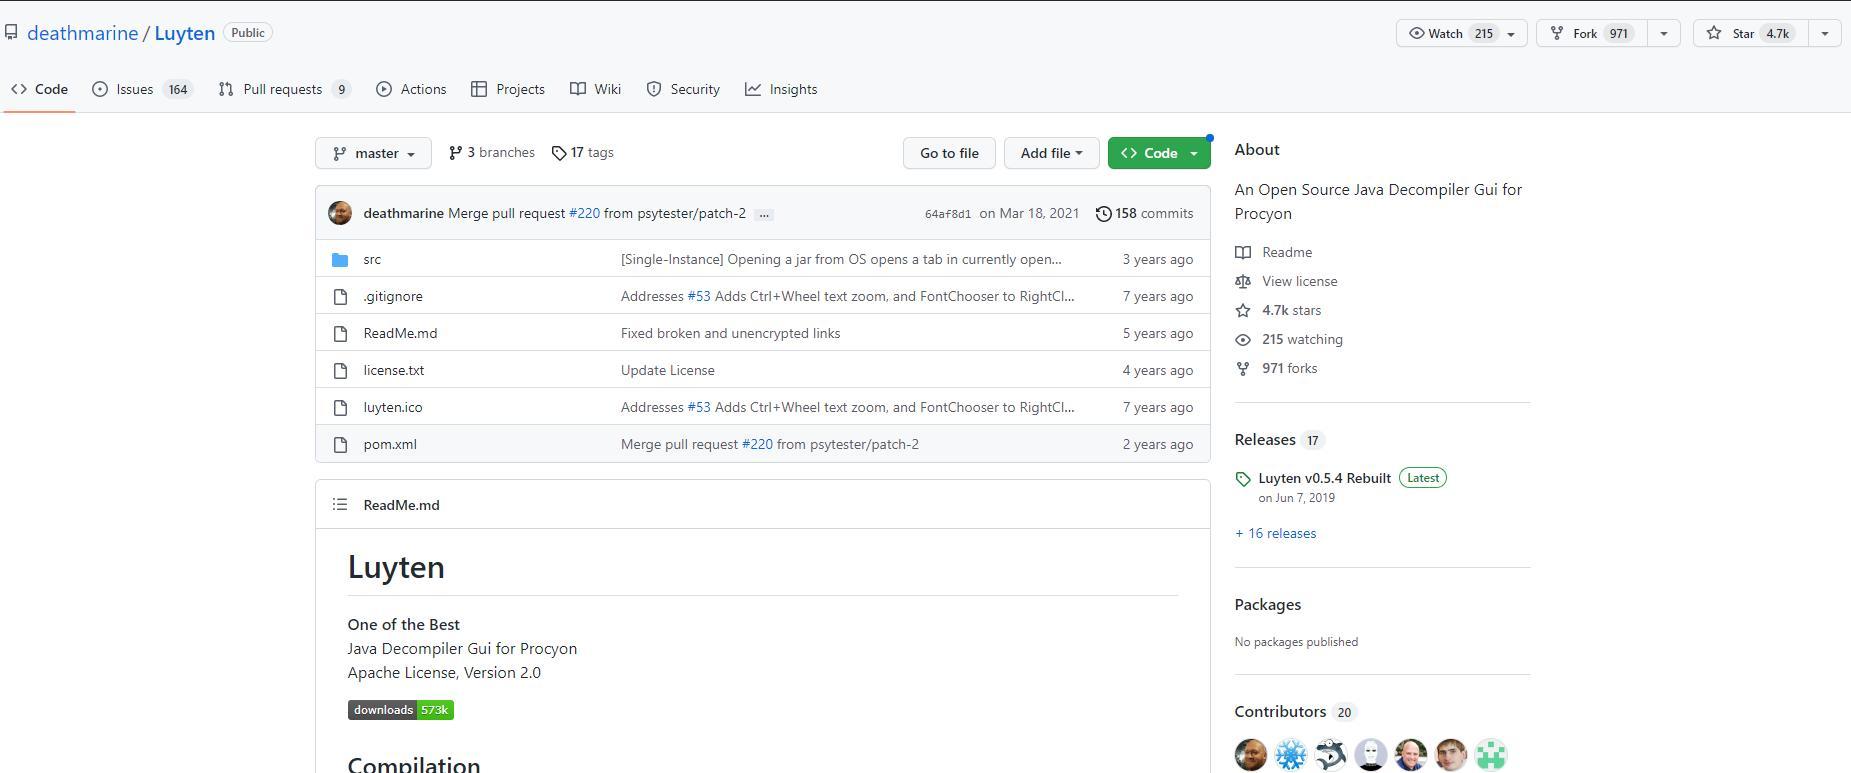Open the deathmarine owner link
1851x773 pixels.
point(82,33)
